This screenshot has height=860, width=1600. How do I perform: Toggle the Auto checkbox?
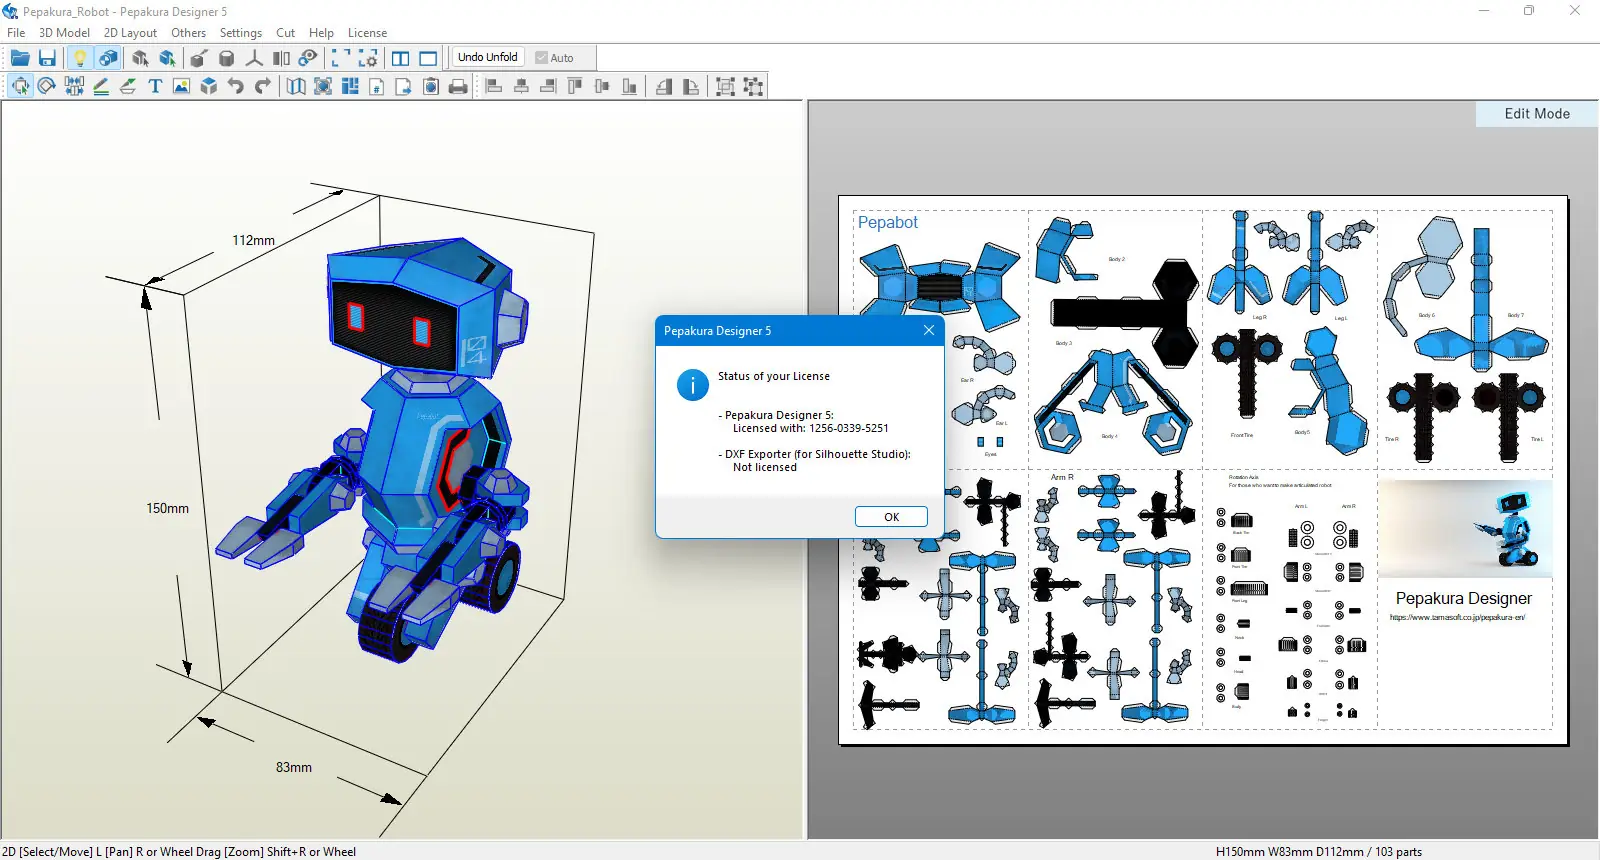[542, 58]
